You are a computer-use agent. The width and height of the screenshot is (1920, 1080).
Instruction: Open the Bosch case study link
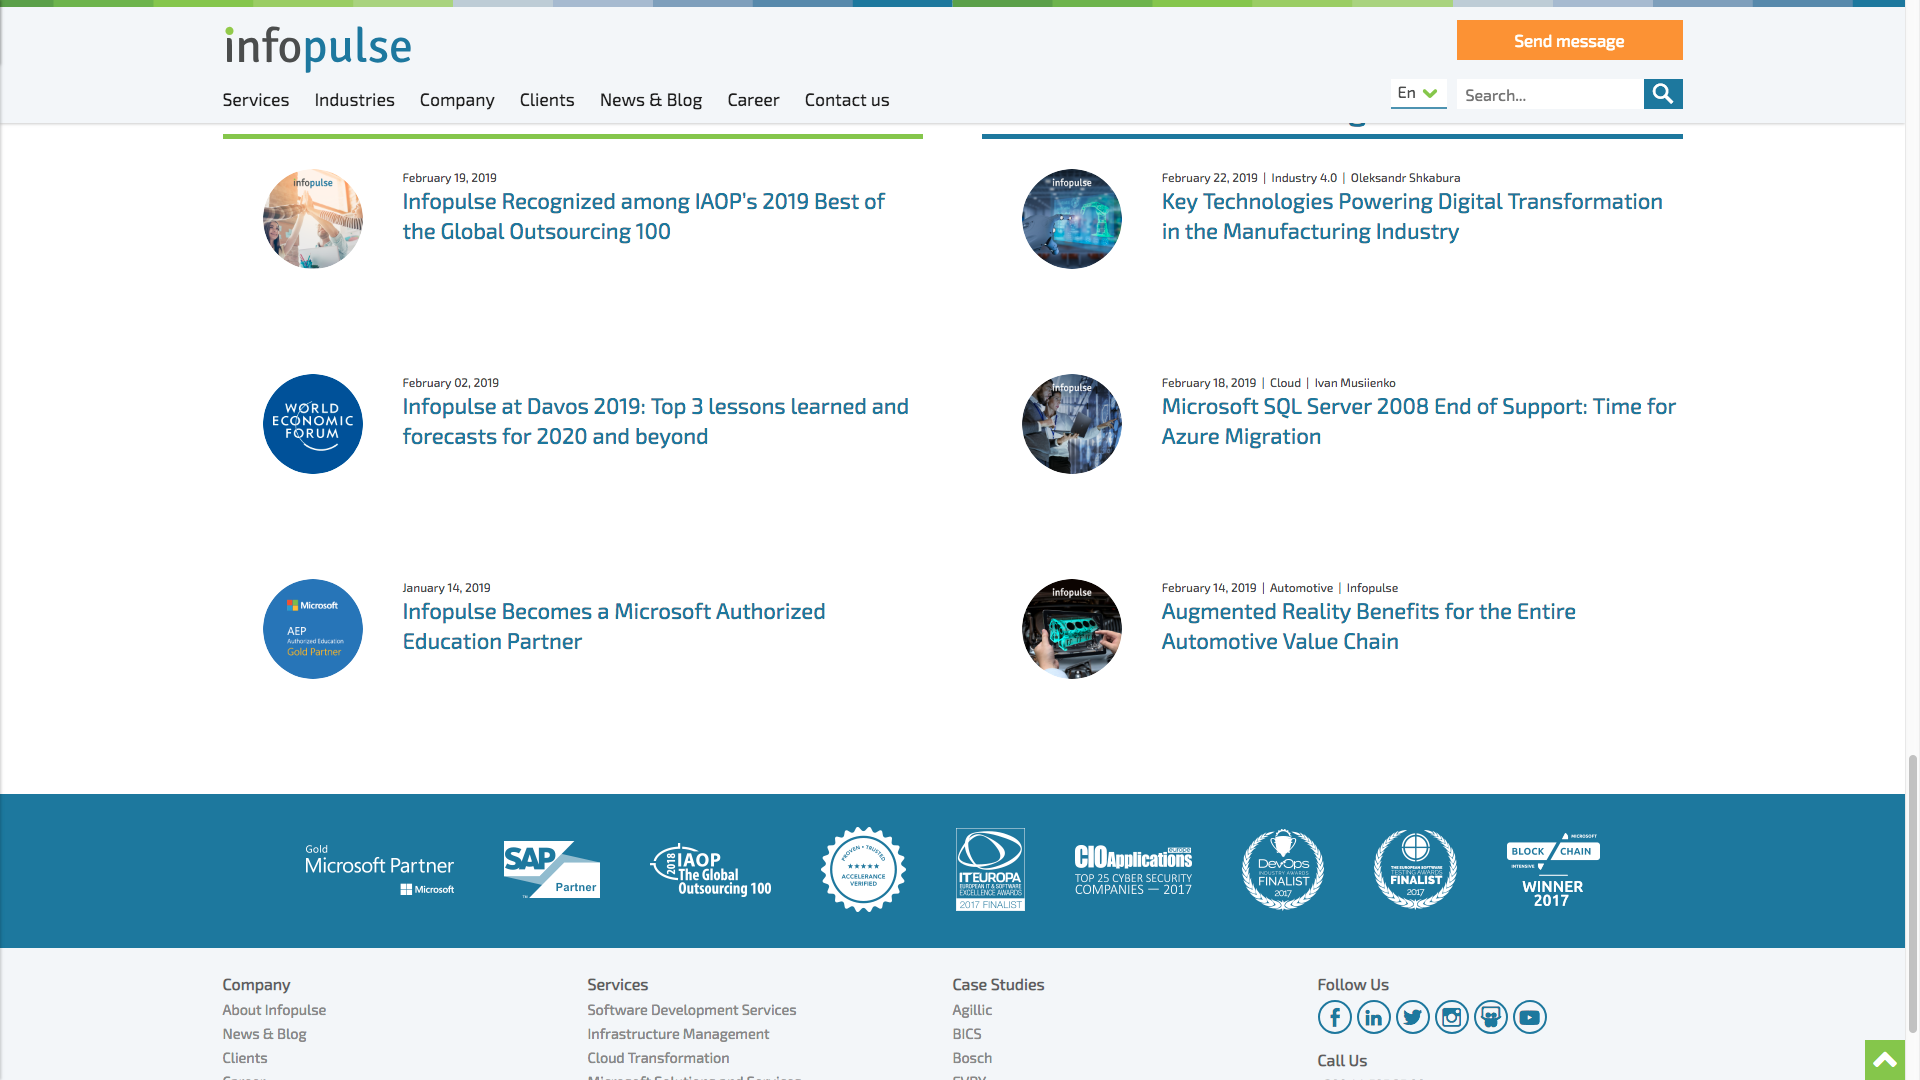coord(972,1058)
